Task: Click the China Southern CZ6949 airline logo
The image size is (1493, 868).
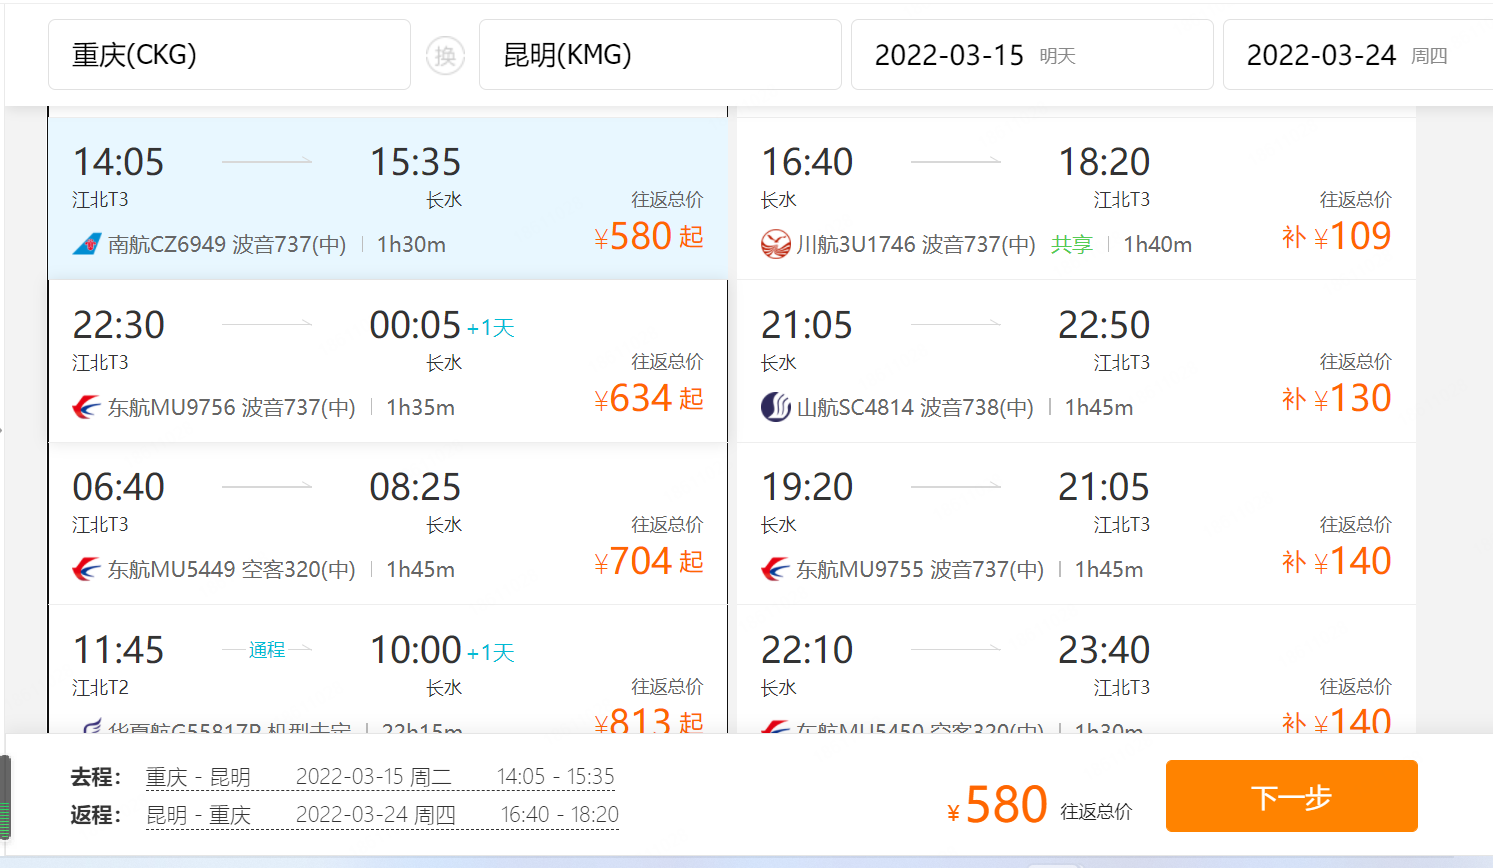Action: [87, 244]
